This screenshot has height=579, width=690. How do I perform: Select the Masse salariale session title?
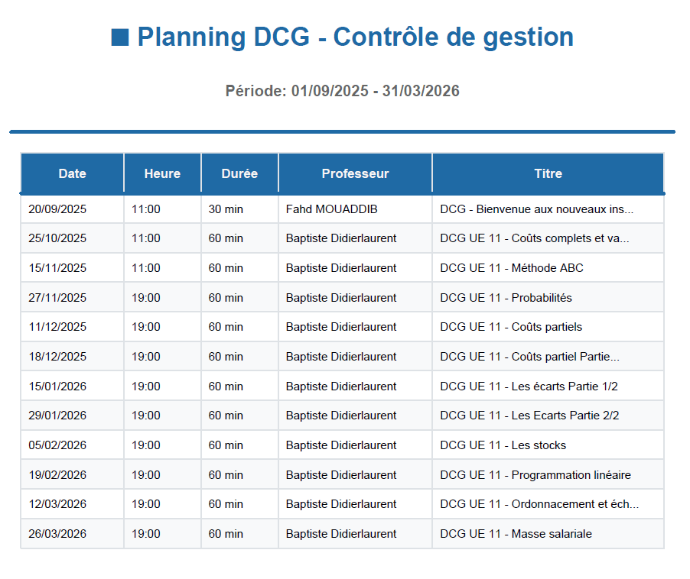coord(515,534)
